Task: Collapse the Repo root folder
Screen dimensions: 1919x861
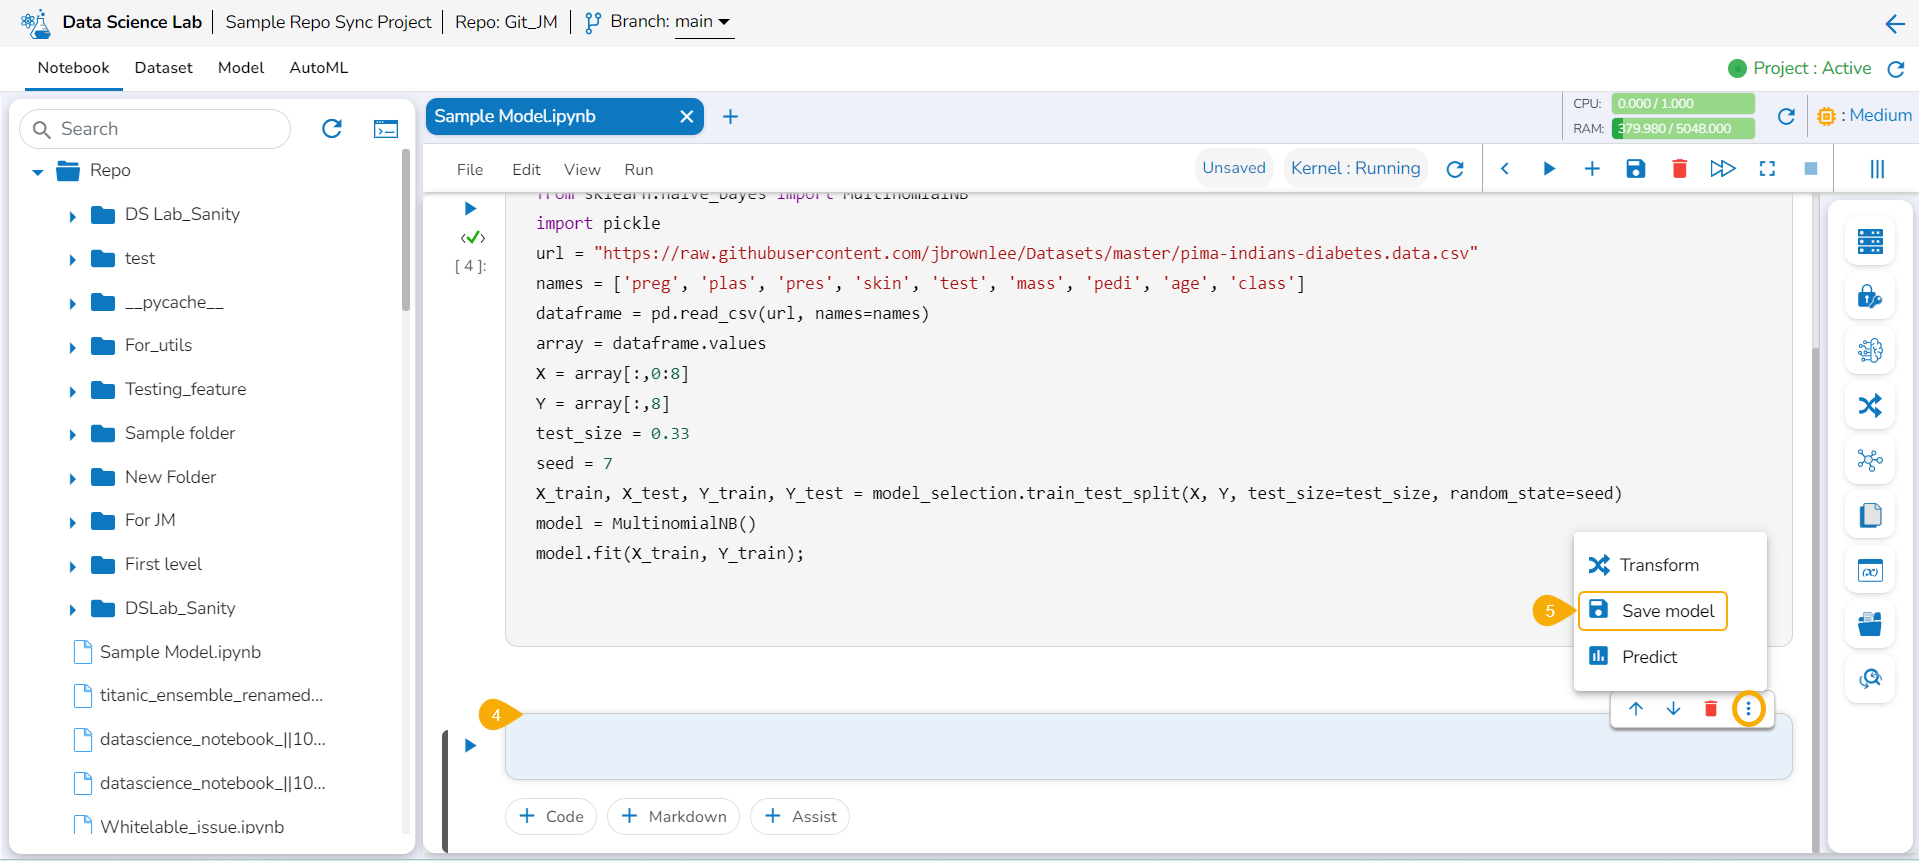Action: (x=38, y=171)
